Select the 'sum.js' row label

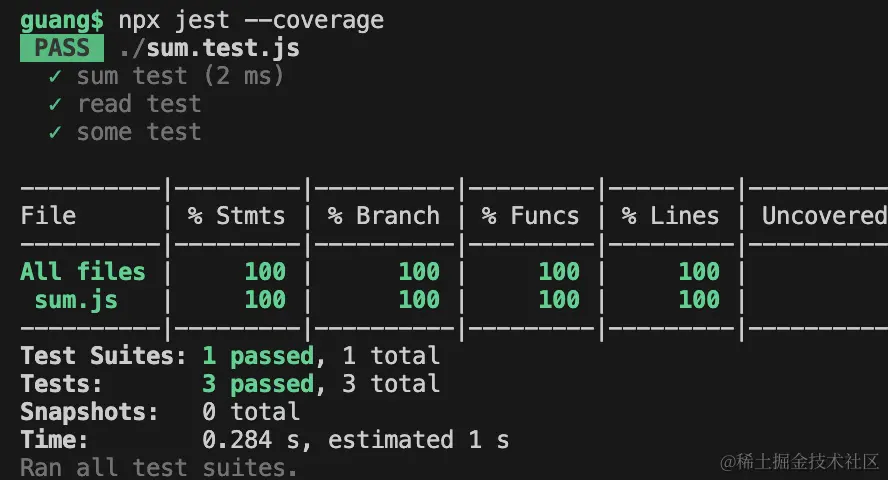(76, 300)
